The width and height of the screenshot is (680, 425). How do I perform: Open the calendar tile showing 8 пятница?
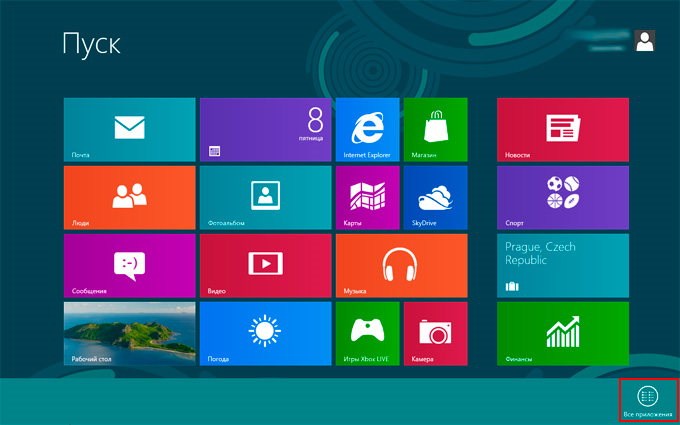(x=265, y=130)
